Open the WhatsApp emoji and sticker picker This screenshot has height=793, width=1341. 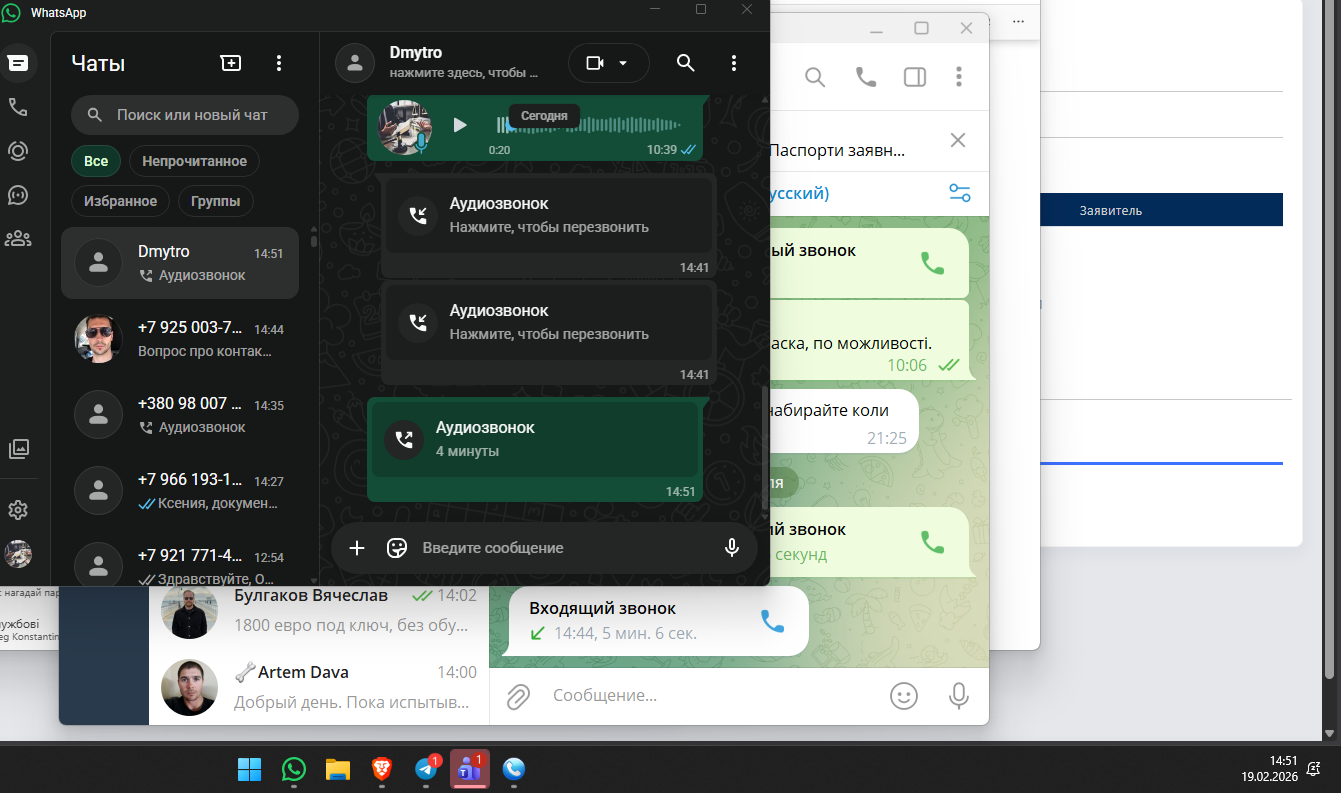tap(397, 548)
